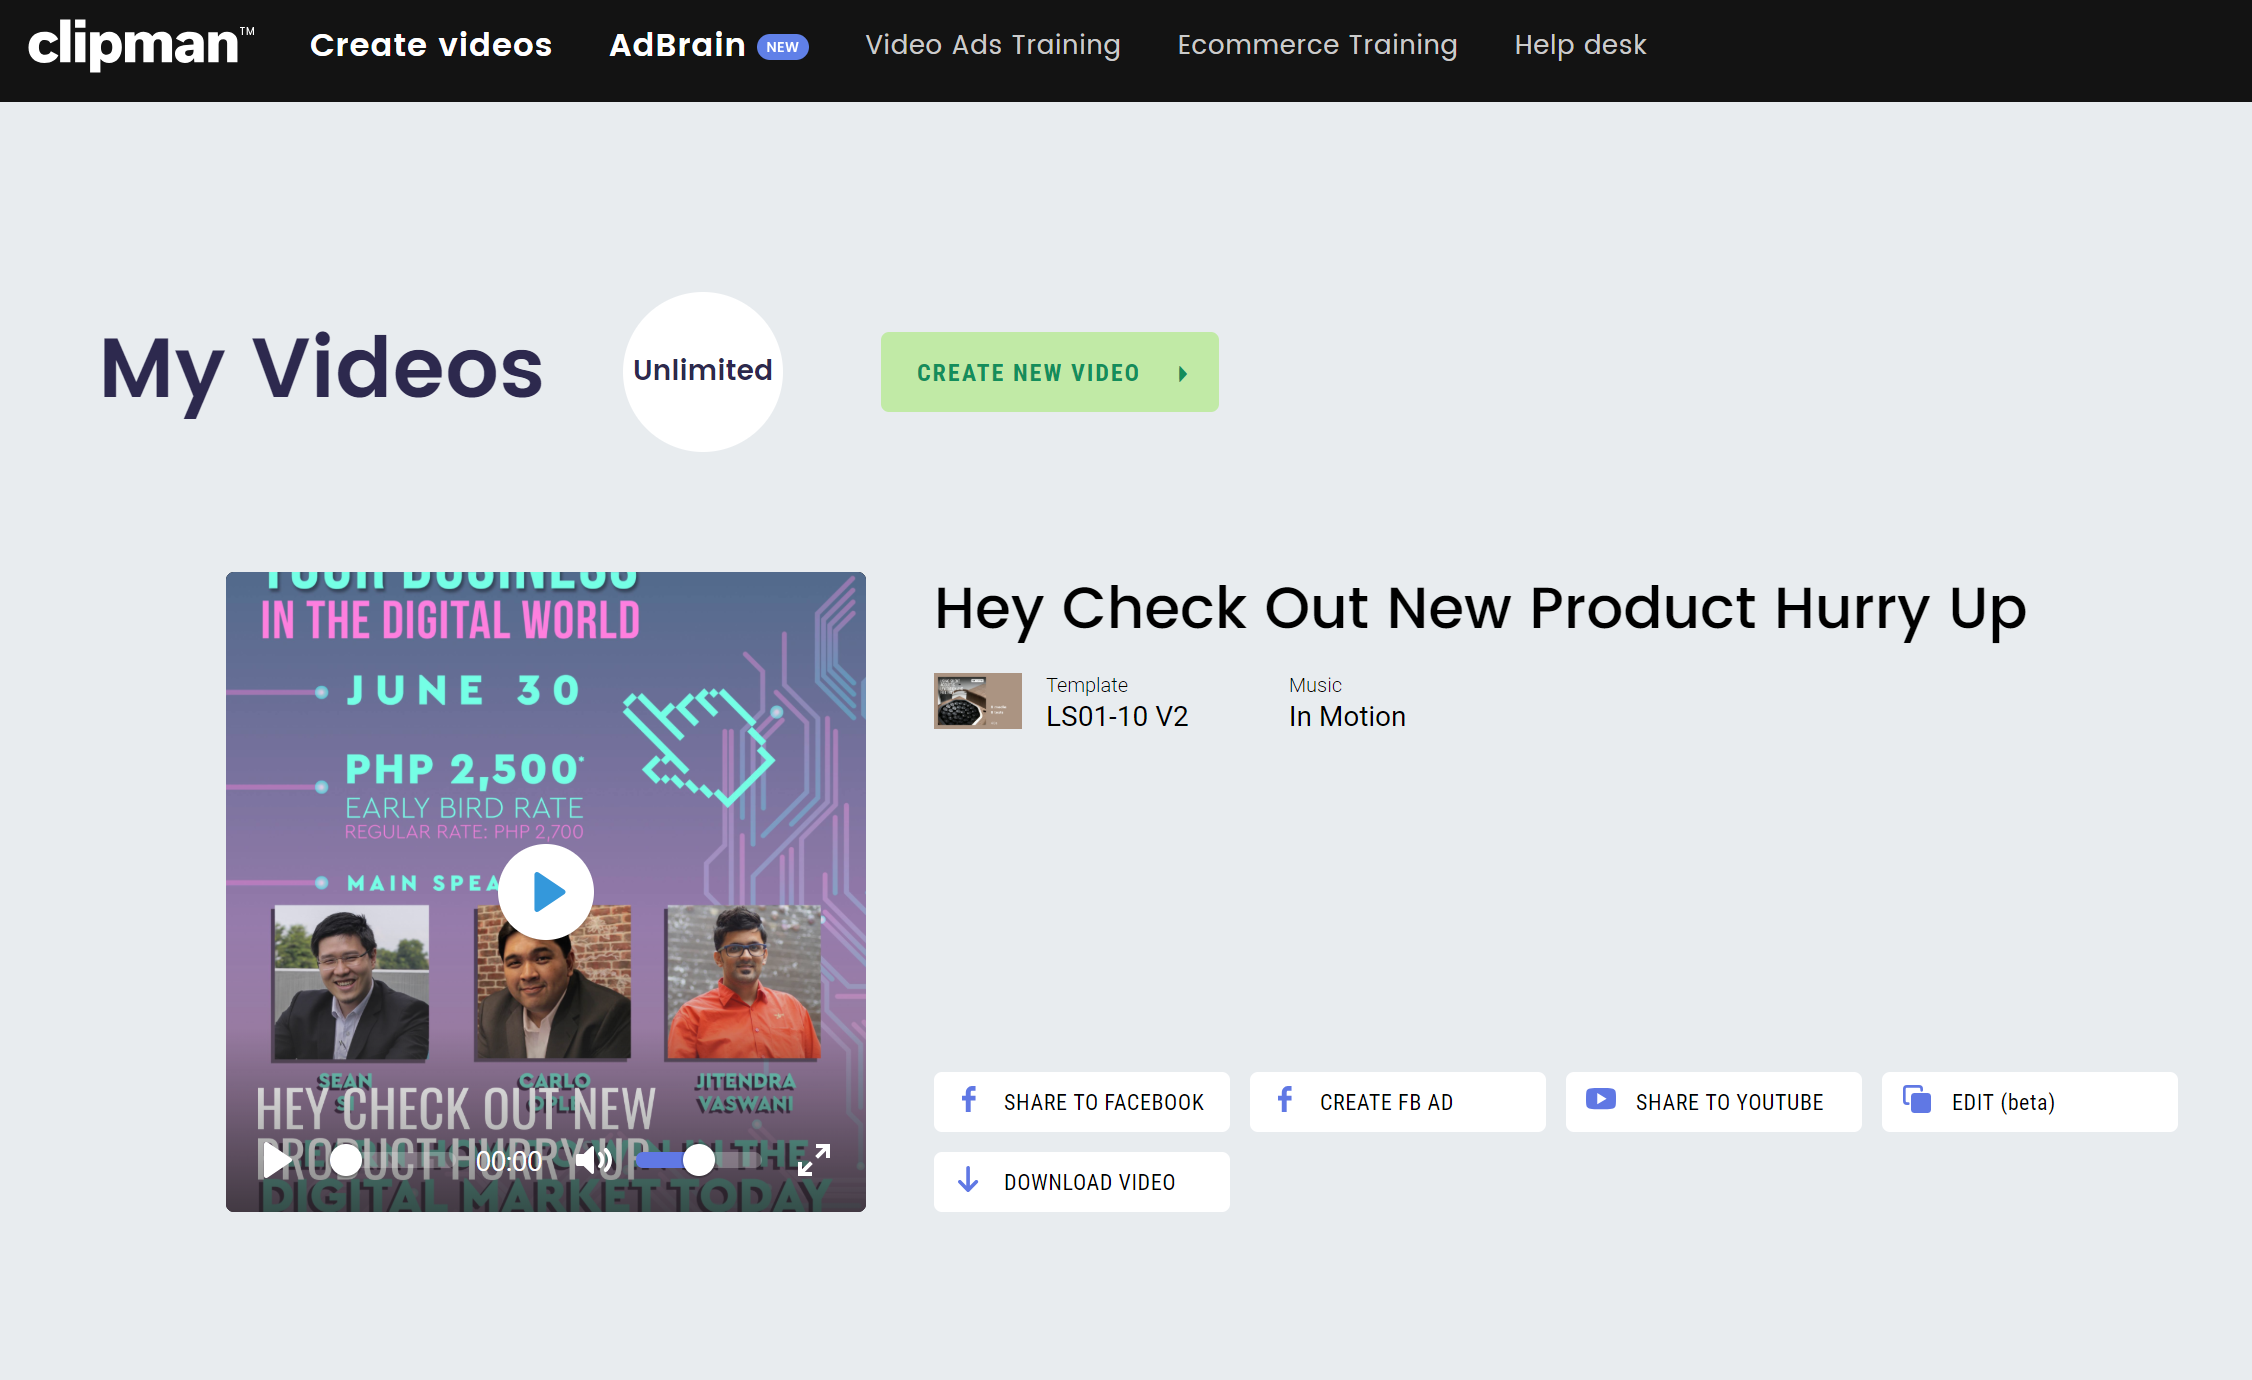Viewport: 2252px width, 1380px height.
Task: Click the LS01-10 V2 template thumbnail
Action: tap(977, 700)
